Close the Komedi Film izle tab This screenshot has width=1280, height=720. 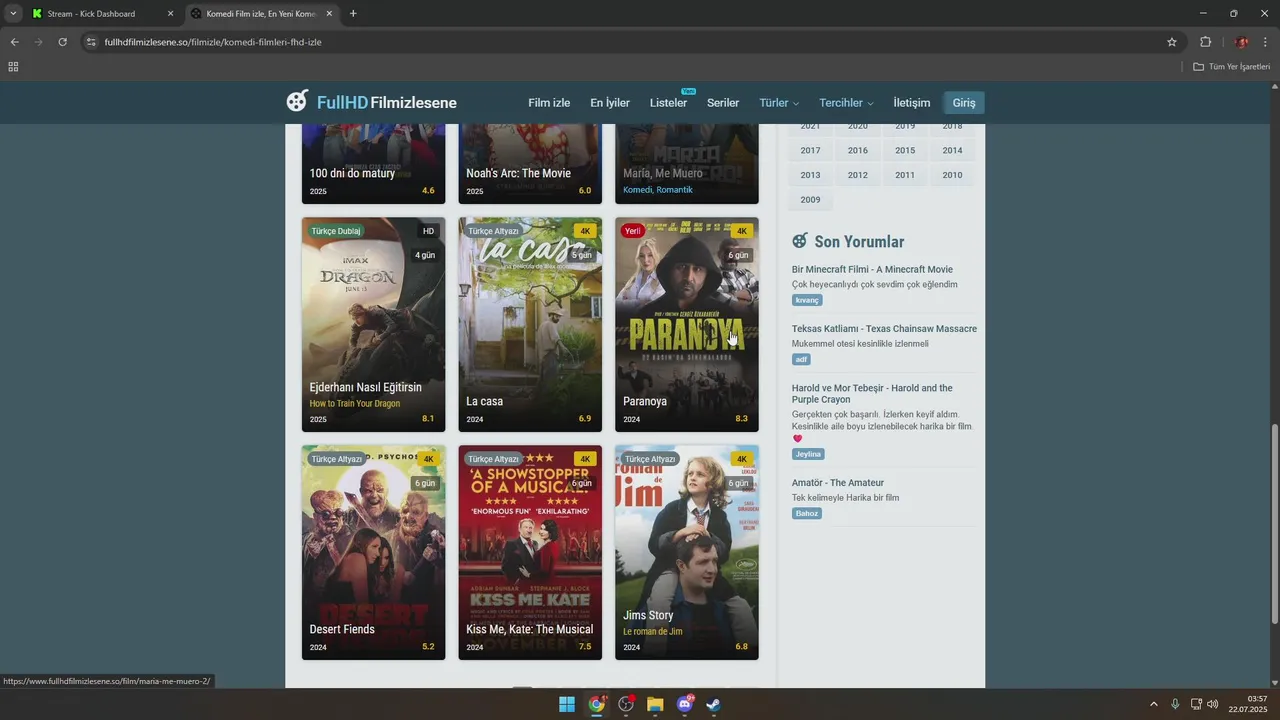(x=329, y=14)
